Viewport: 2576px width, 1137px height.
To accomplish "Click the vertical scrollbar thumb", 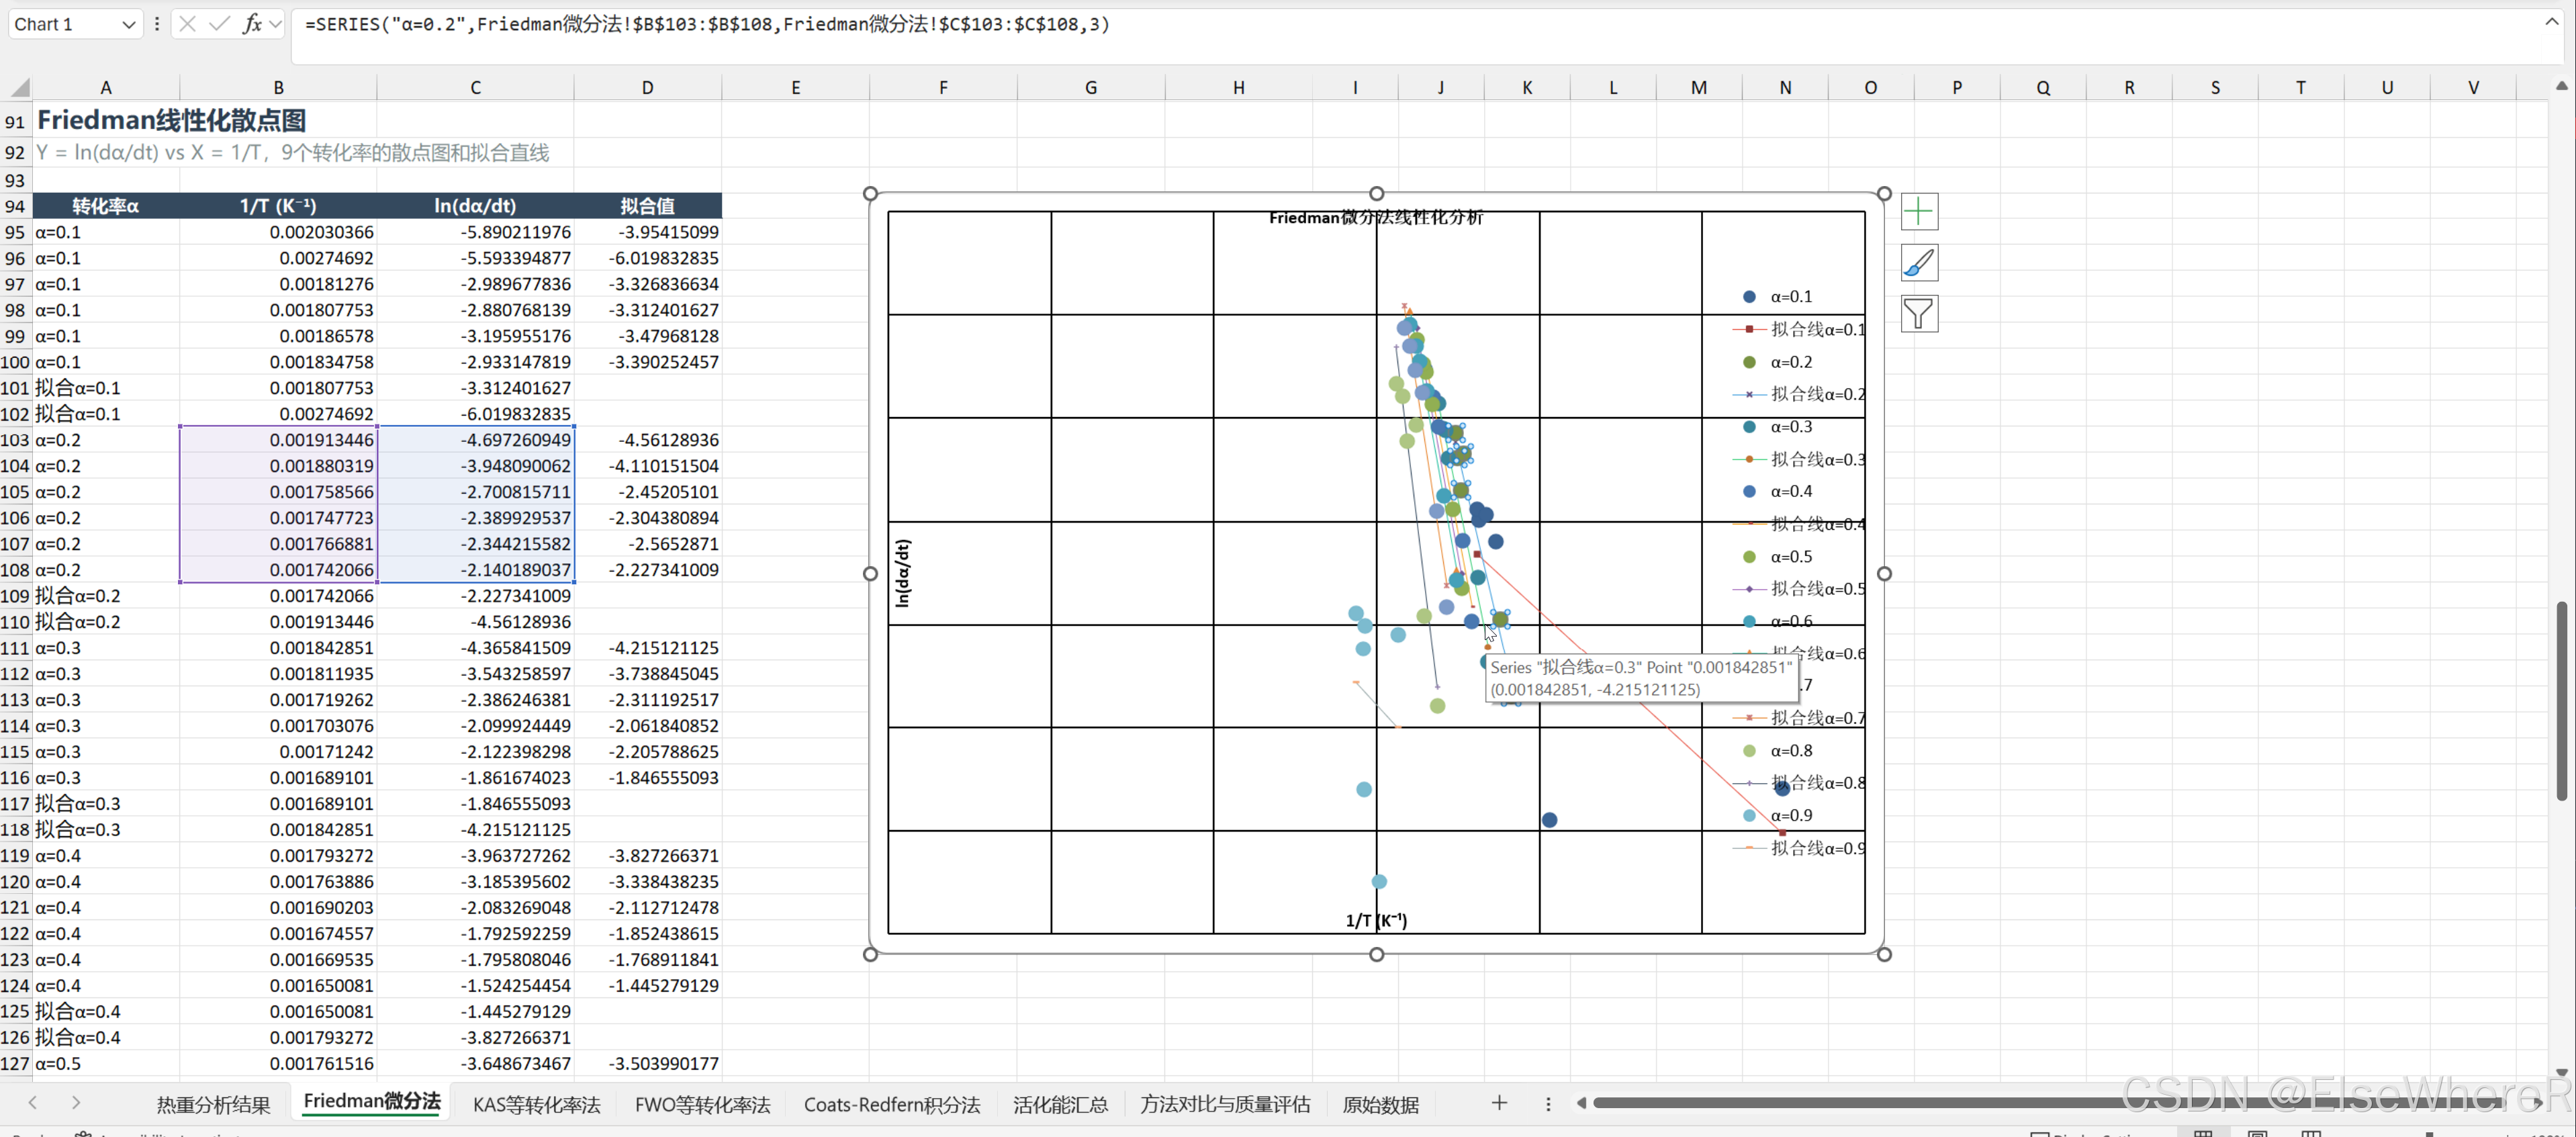I will tap(2561, 700).
